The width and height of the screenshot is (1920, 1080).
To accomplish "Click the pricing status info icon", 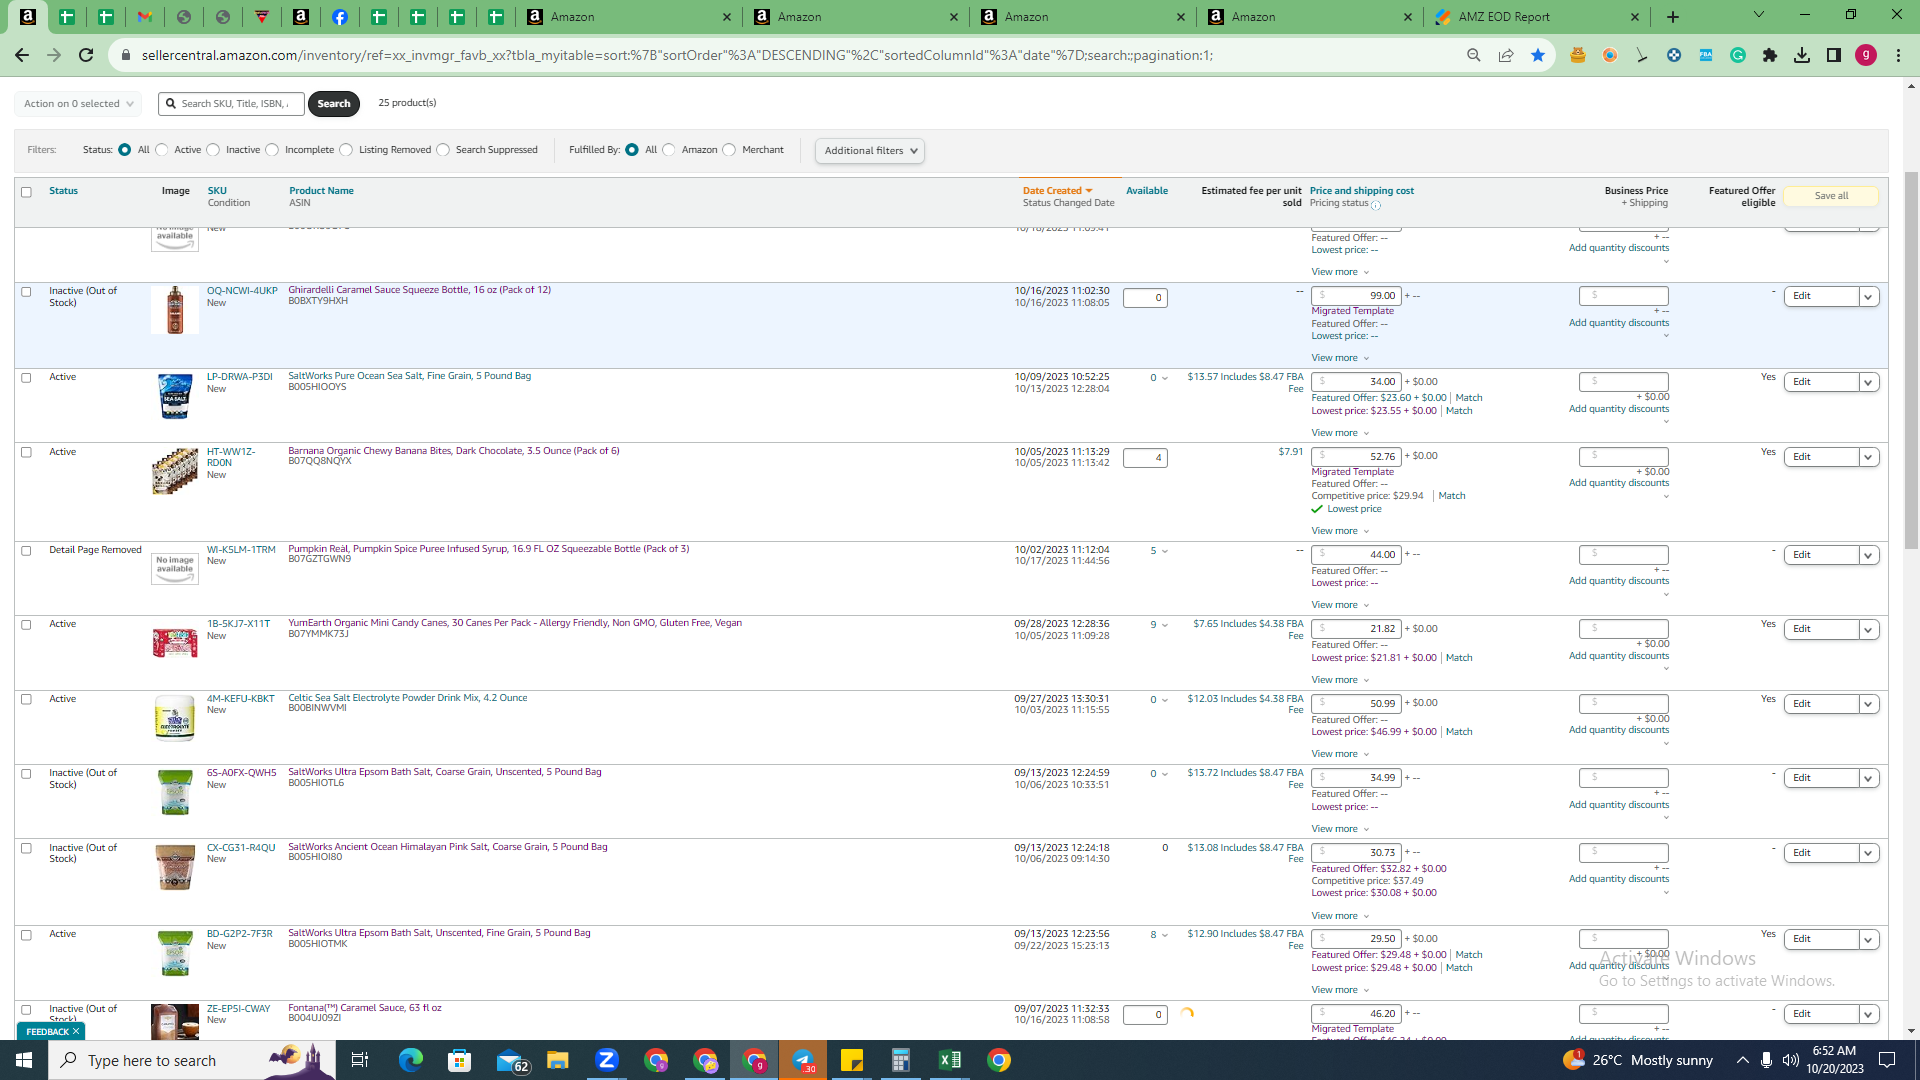I will pyautogui.click(x=1376, y=205).
